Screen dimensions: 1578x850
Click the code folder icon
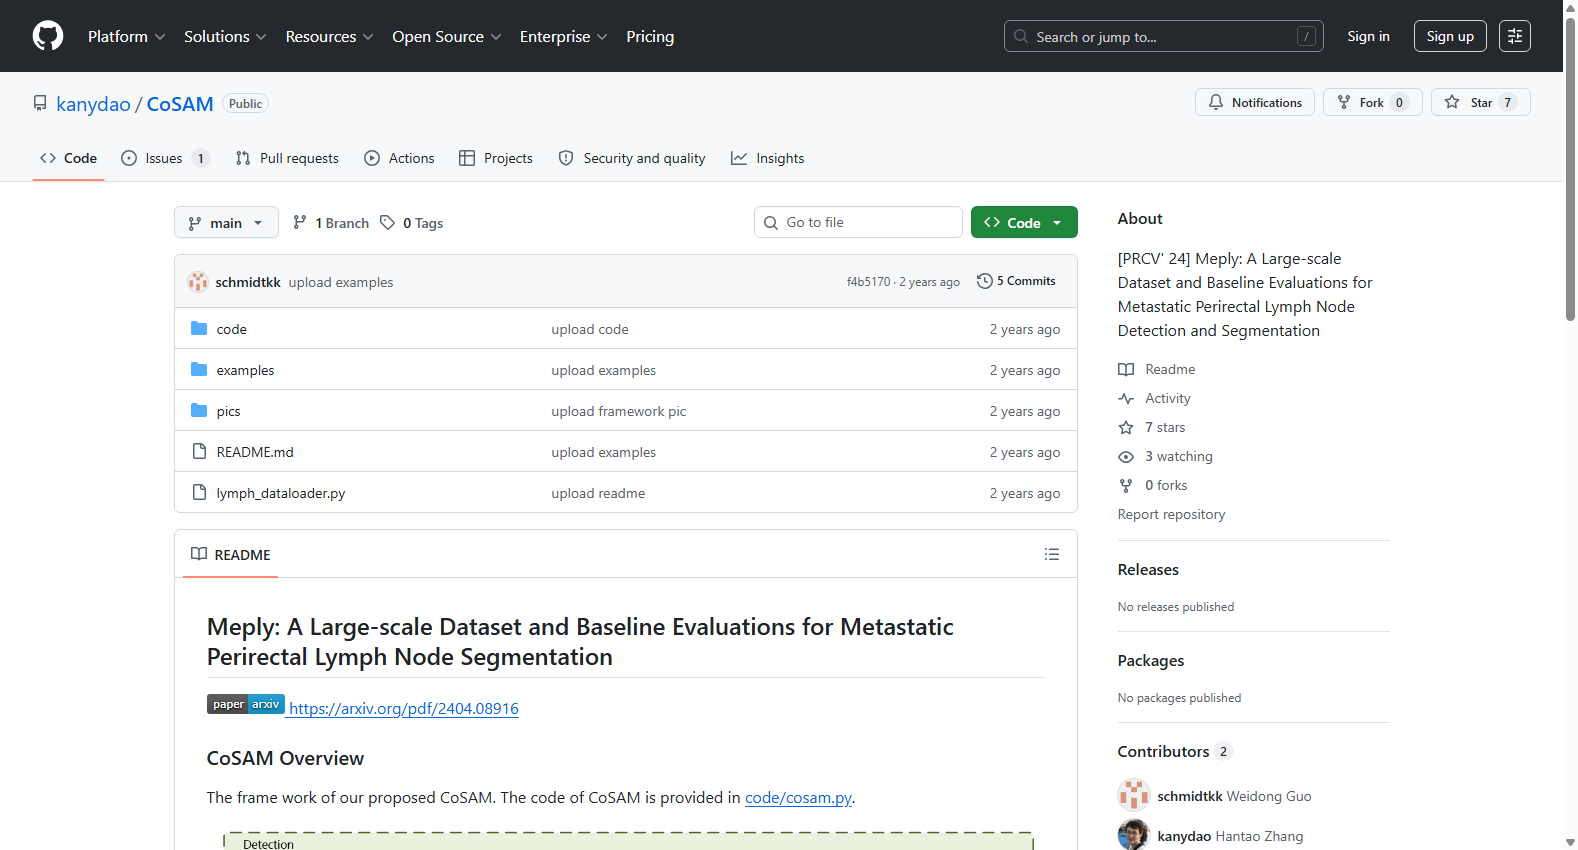point(199,329)
